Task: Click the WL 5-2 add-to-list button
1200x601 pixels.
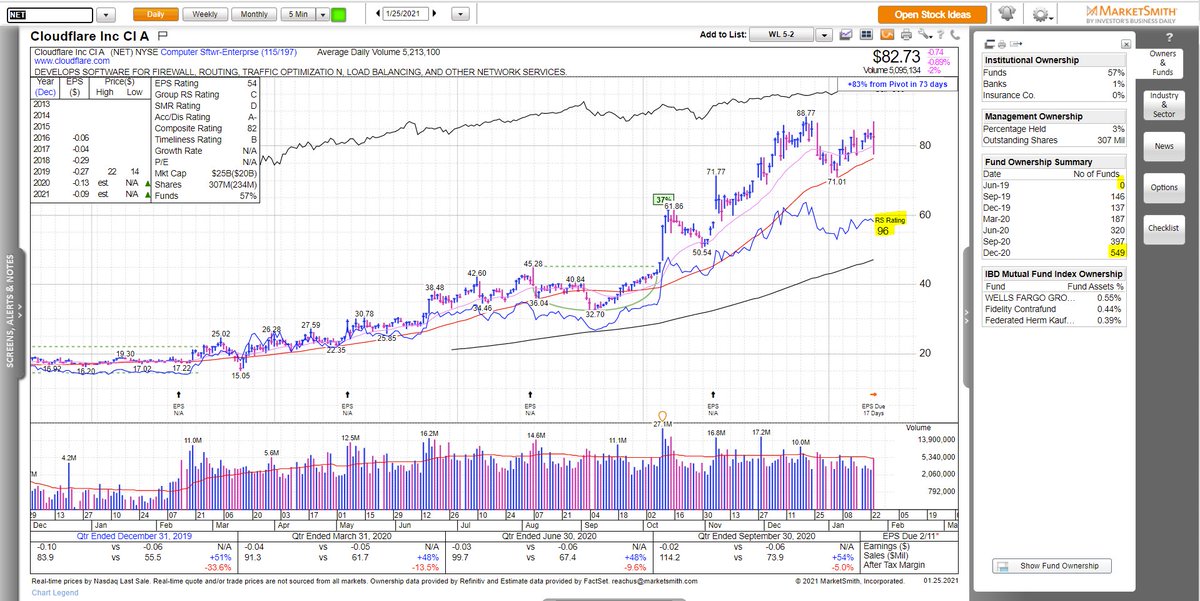Action: (x=781, y=34)
